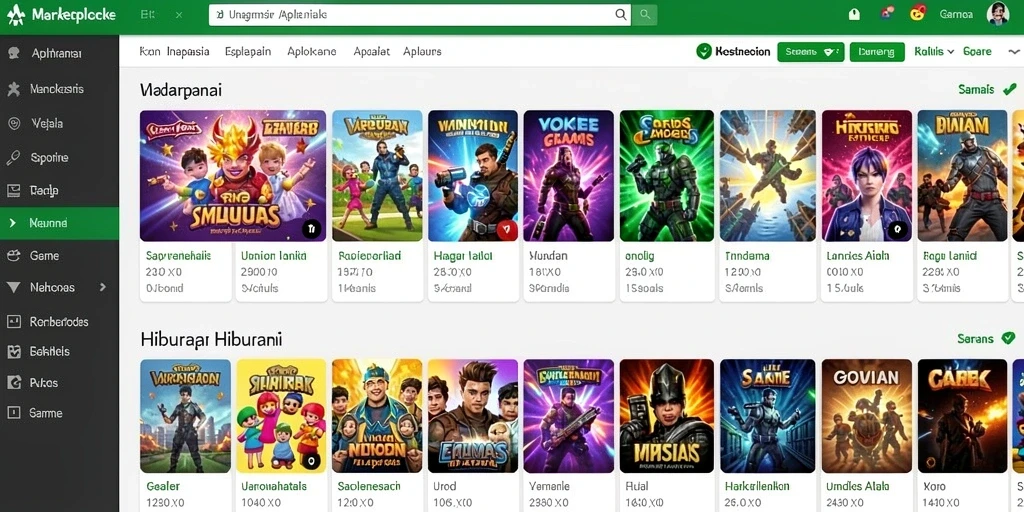Expand the Nehonas sidebar submenu arrow
The image size is (1024, 512).
pos(103,287)
